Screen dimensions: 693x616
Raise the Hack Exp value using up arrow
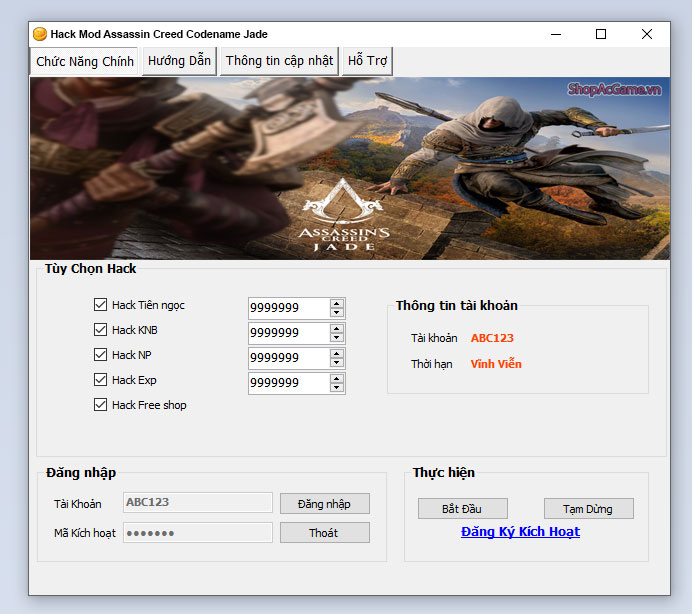[x=337, y=379]
